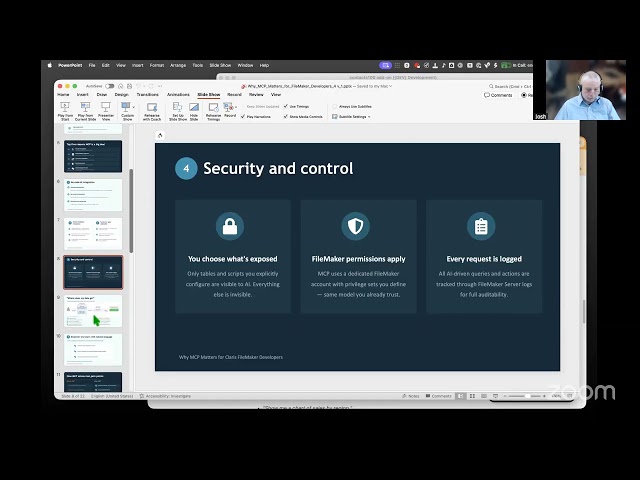
Task: Click Comments button in status bar
Action: pos(439,396)
